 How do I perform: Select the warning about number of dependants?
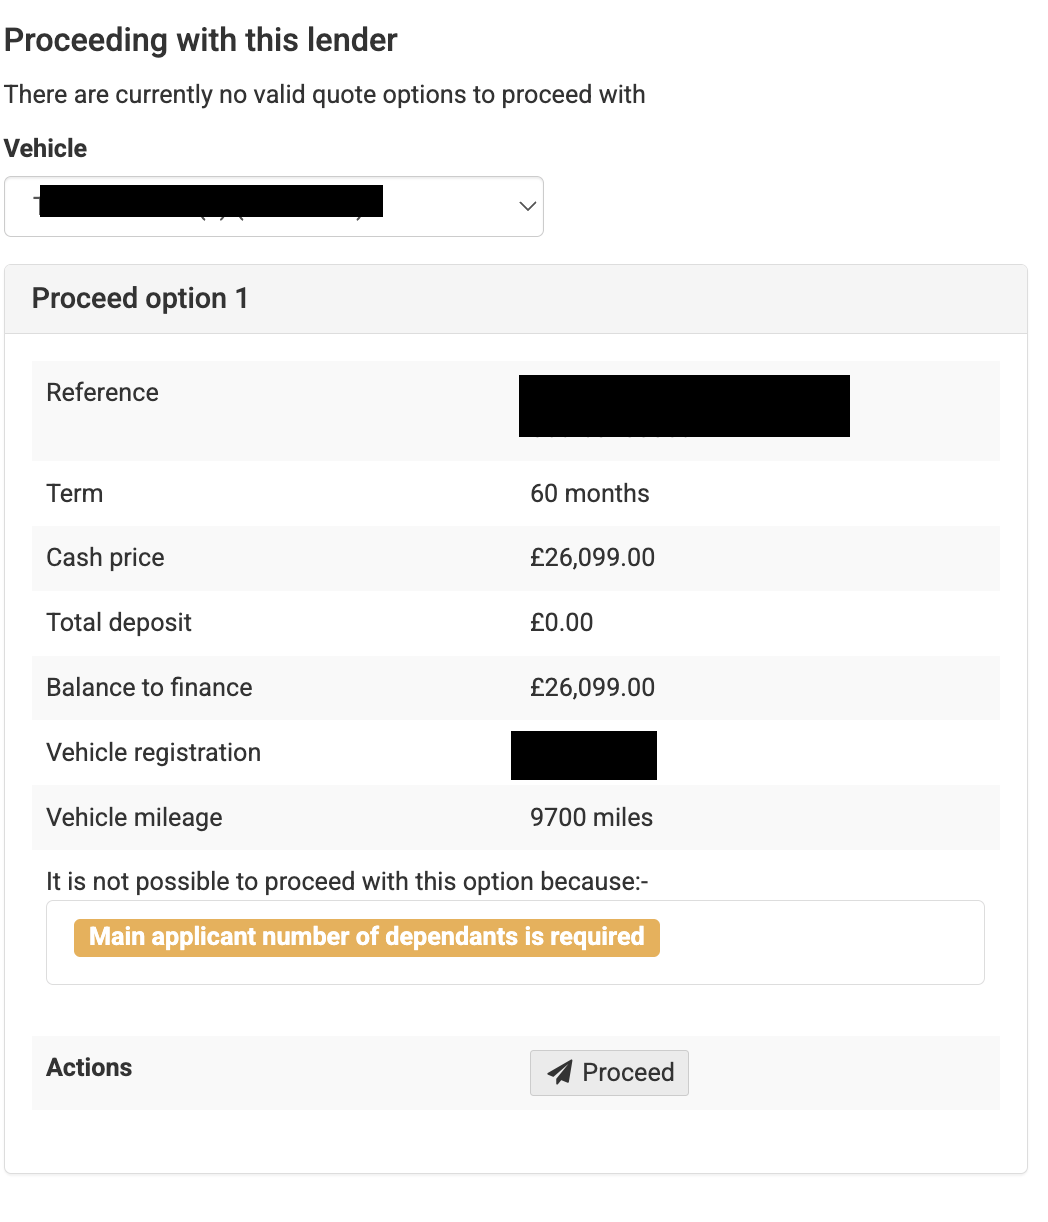[x=366, y=937]
